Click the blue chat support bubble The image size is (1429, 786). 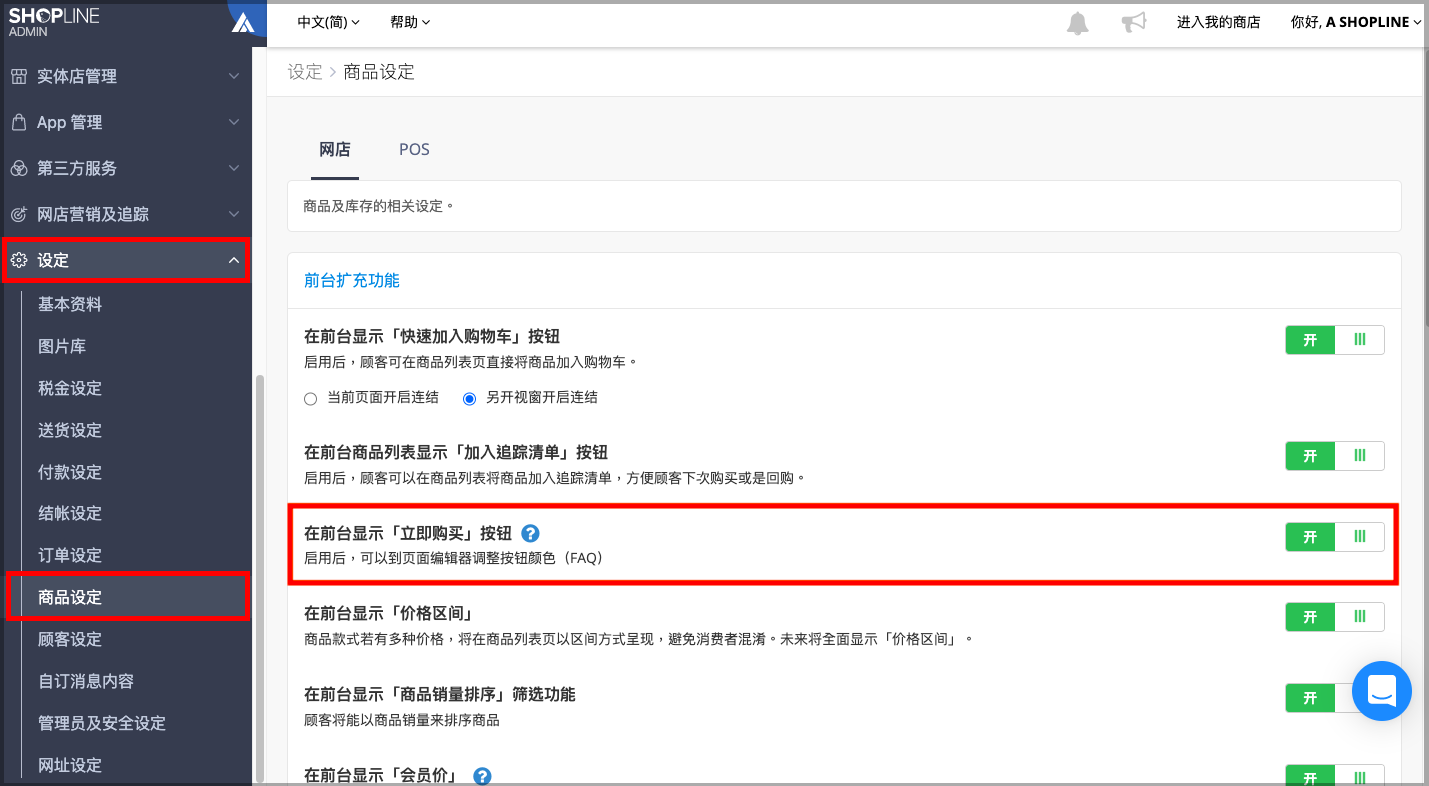(x=1381, y=690)
